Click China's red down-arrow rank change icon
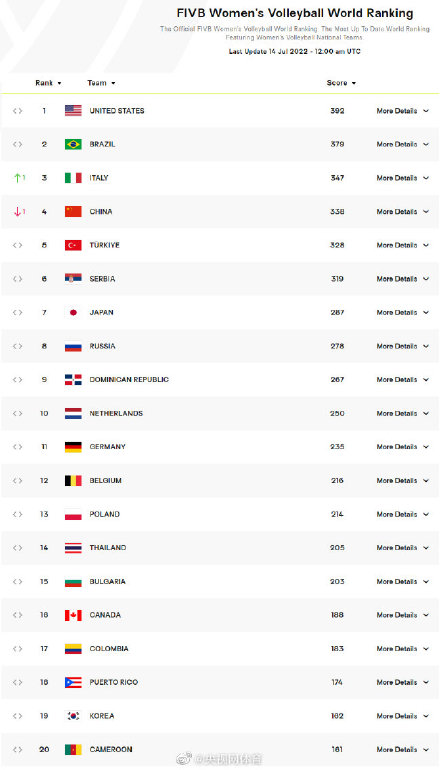The width and height of the screenshot is (440, 770). click(x=19, y=212)
